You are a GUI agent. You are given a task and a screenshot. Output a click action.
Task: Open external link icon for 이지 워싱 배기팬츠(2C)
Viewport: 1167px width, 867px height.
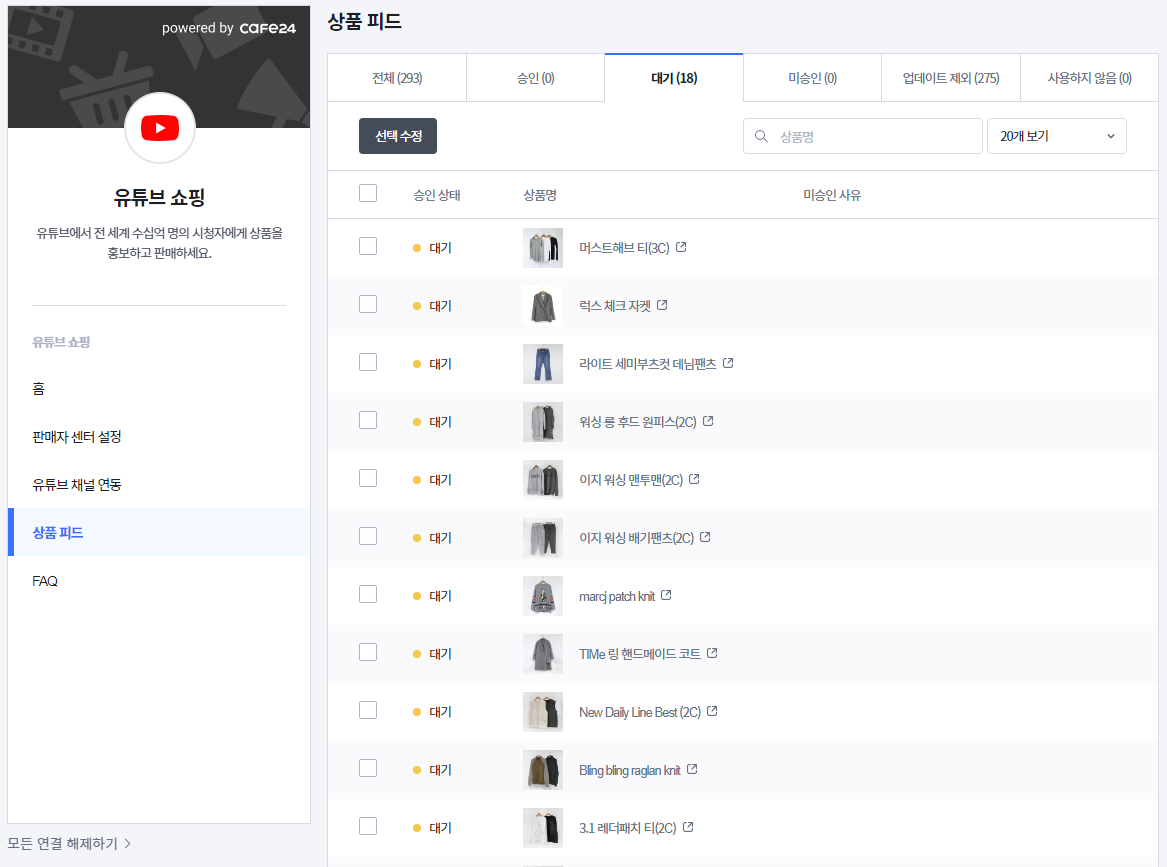(706, 537)
